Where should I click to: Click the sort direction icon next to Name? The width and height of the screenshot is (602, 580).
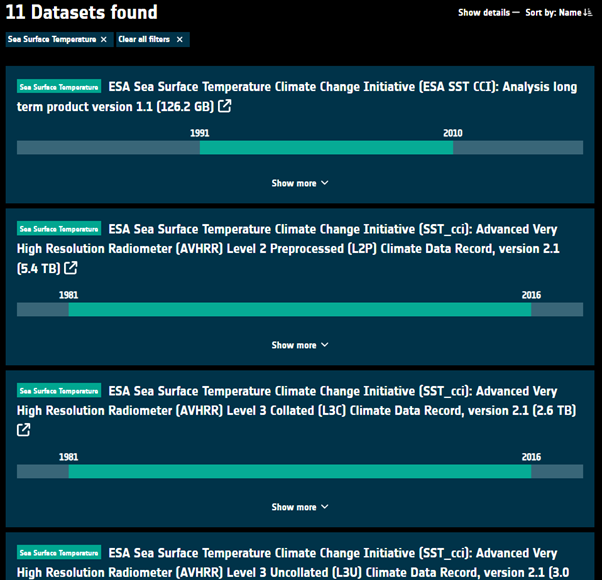click(x=587, y=13)
